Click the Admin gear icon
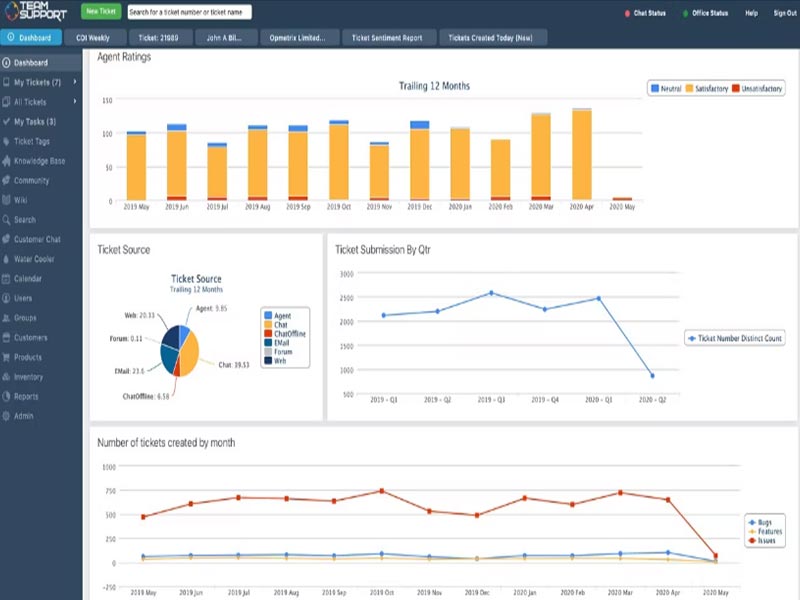Viewport: 800px width, 600px height. pos(7,416)
